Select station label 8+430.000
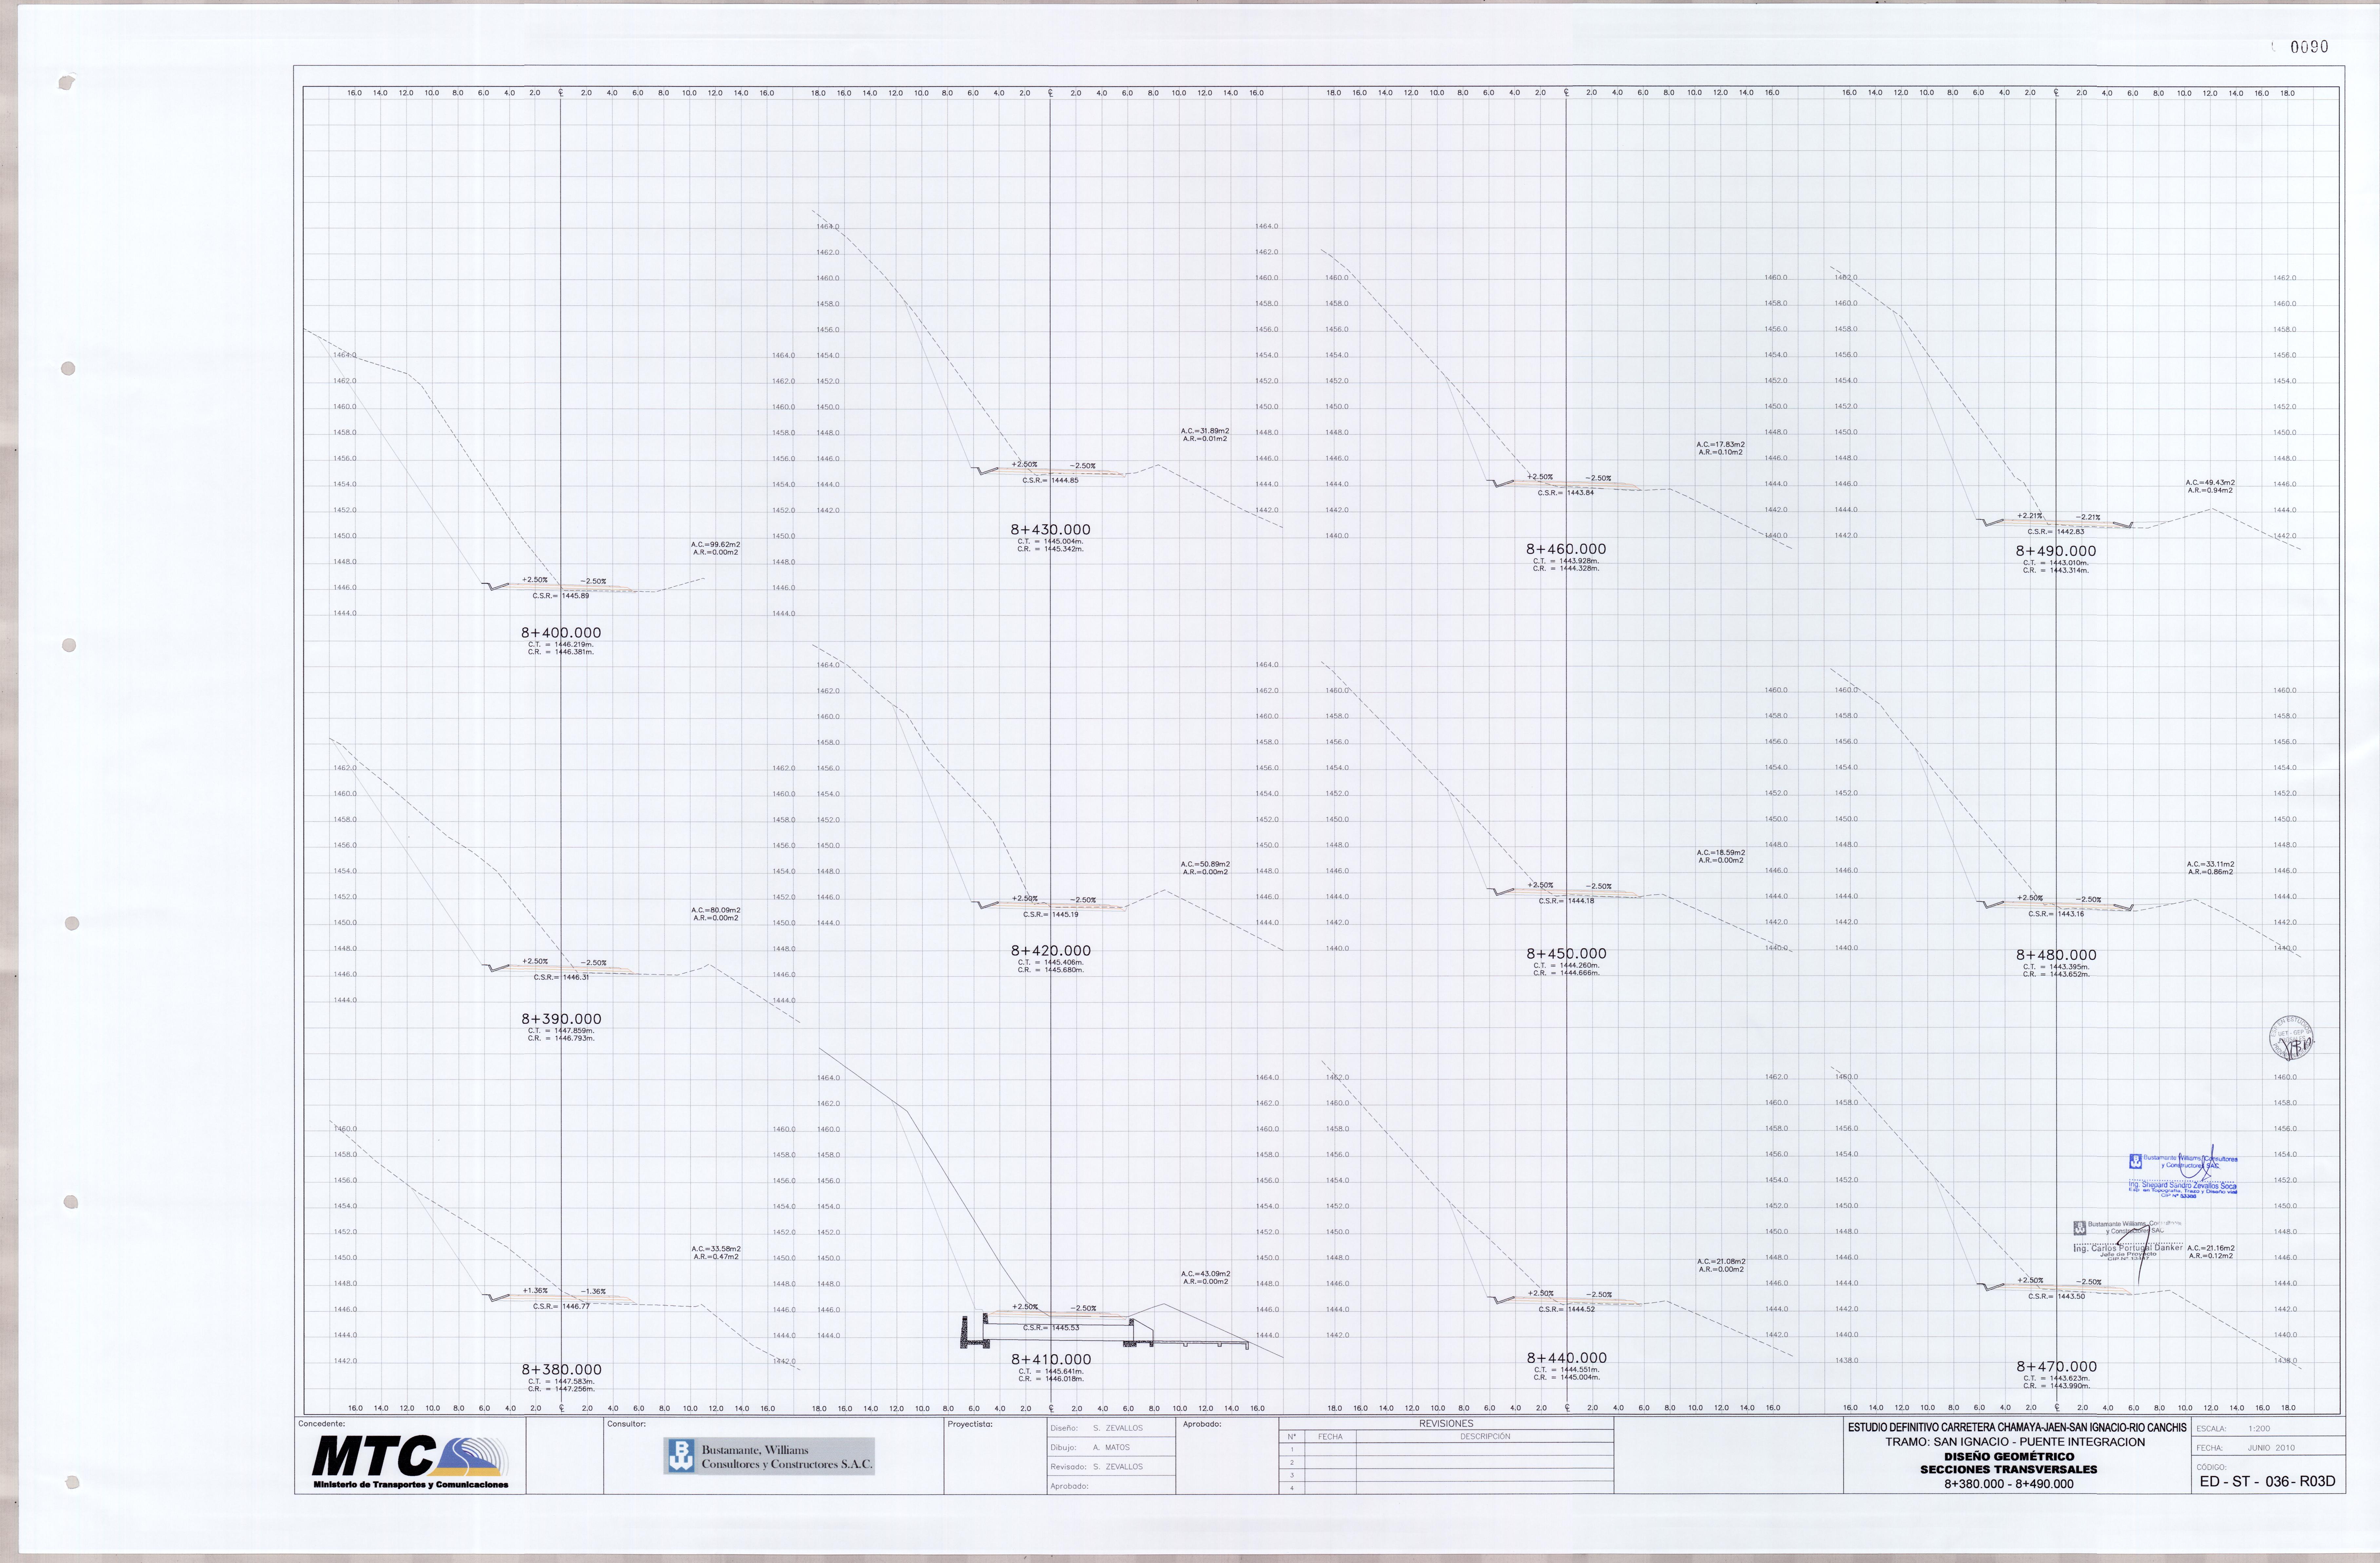The width and height of the screenshot is (2380, 1563). (x=1050, y=530)
